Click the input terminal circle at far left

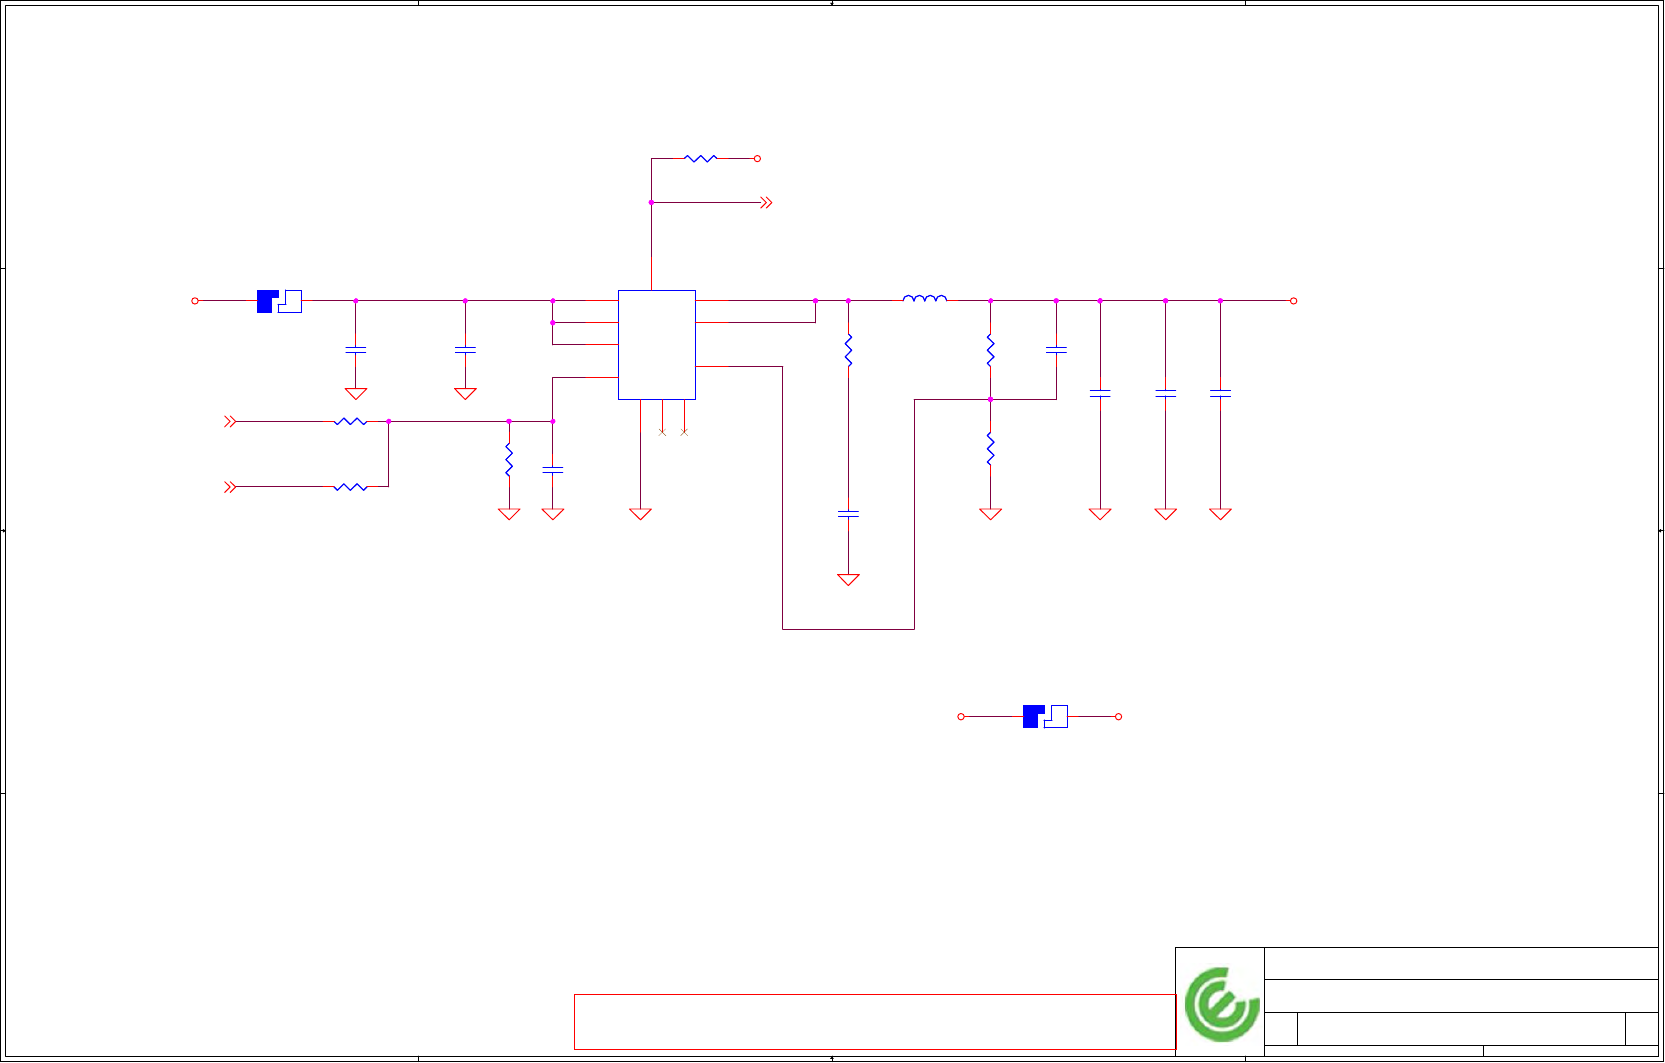tap(195, 301)
